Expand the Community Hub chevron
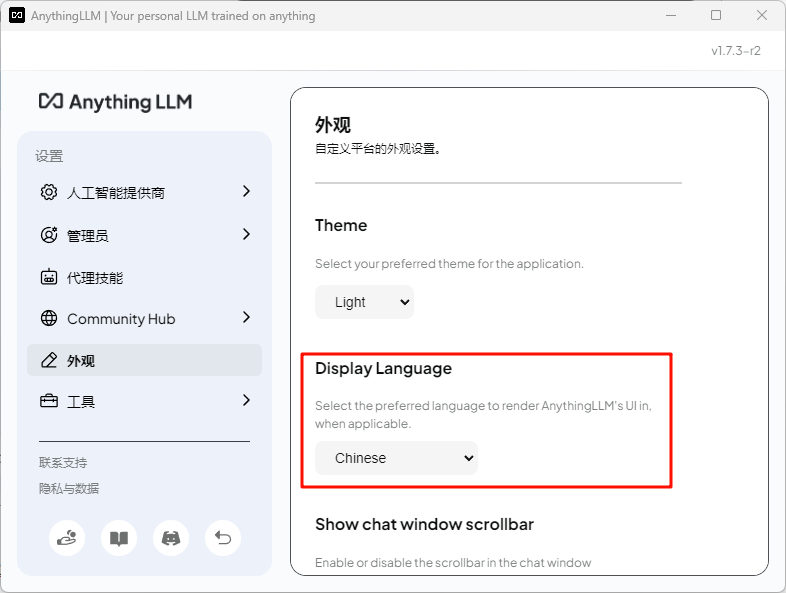The height and width of the screenshot is (593, 786). [246, 317]
